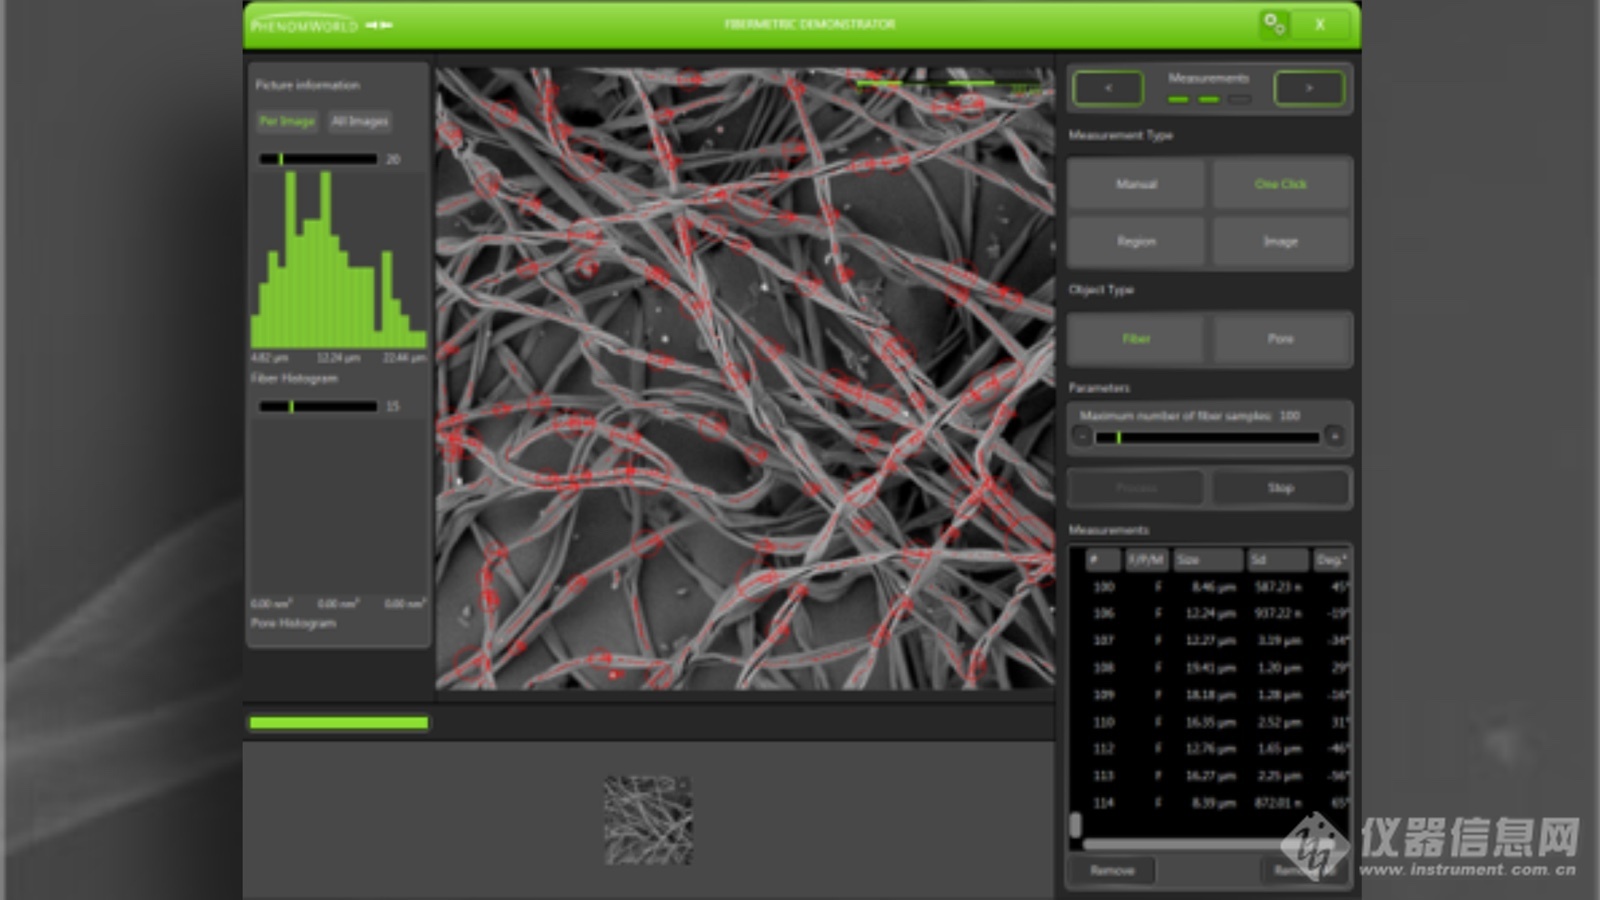
Task: Select measurement row 108
Action: (1217, 667)
